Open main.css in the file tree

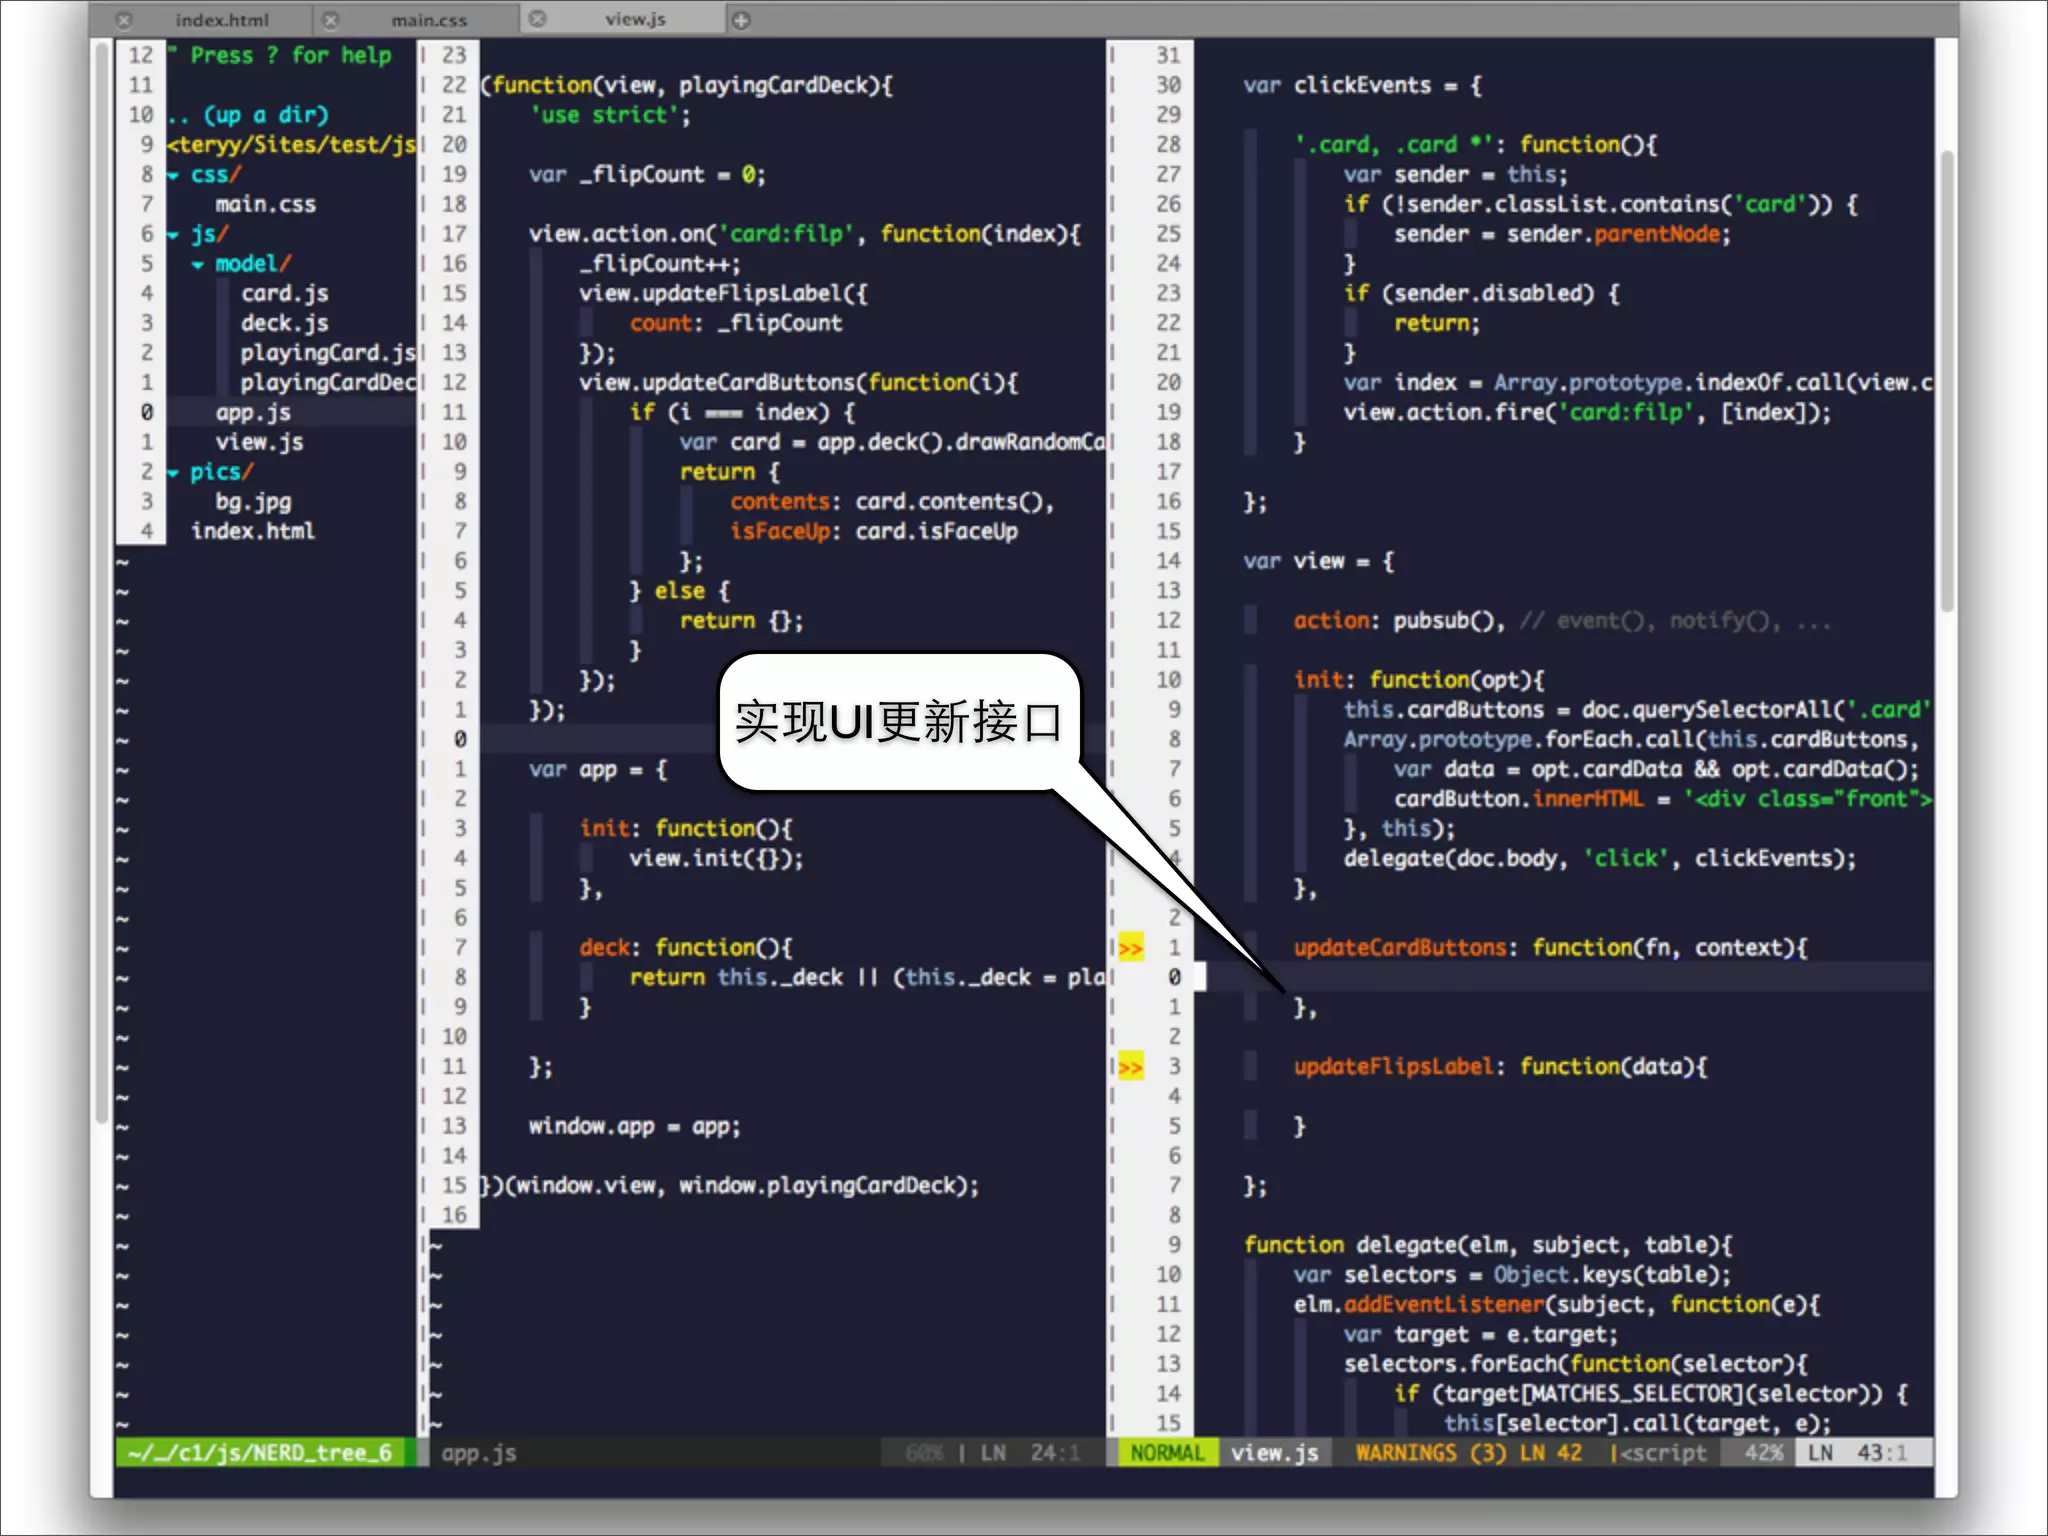point(266,204)
